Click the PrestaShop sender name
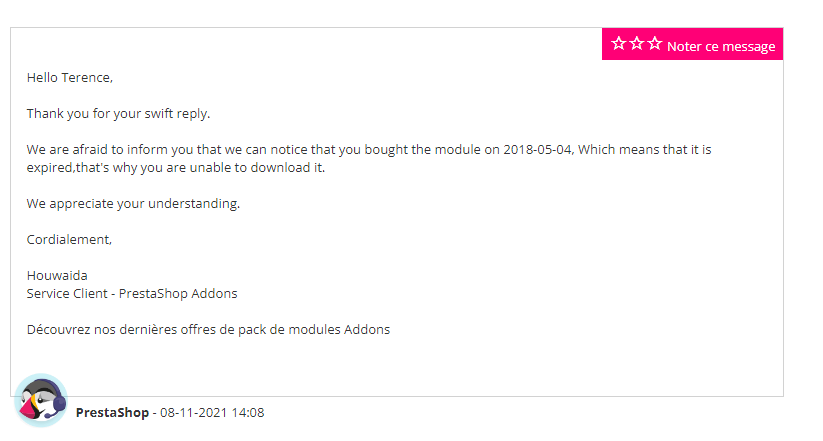Image resolution: width=823 pixels, height=441 pixels. [x=112, y=412]
